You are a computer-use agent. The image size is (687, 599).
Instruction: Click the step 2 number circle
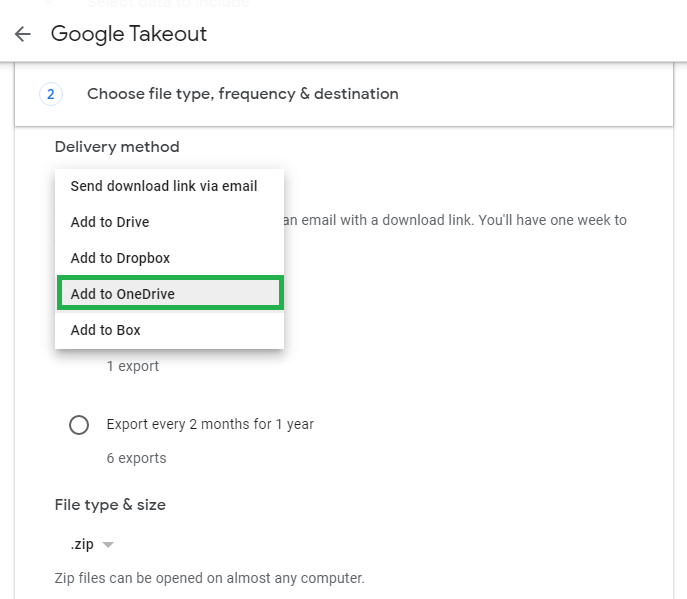51,94
